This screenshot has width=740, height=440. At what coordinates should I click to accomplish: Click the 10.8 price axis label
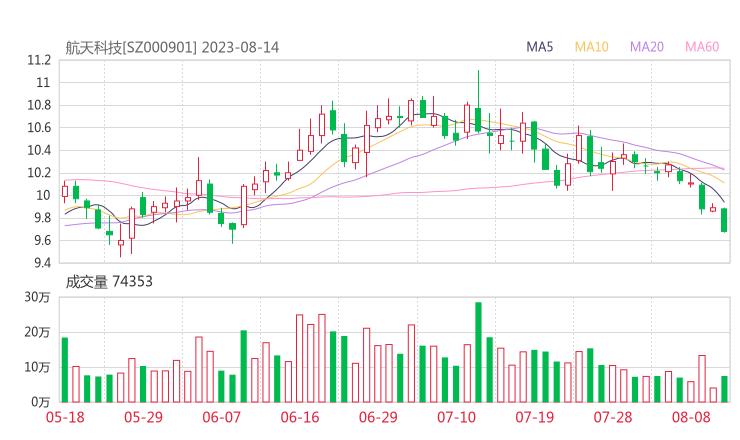39,105
